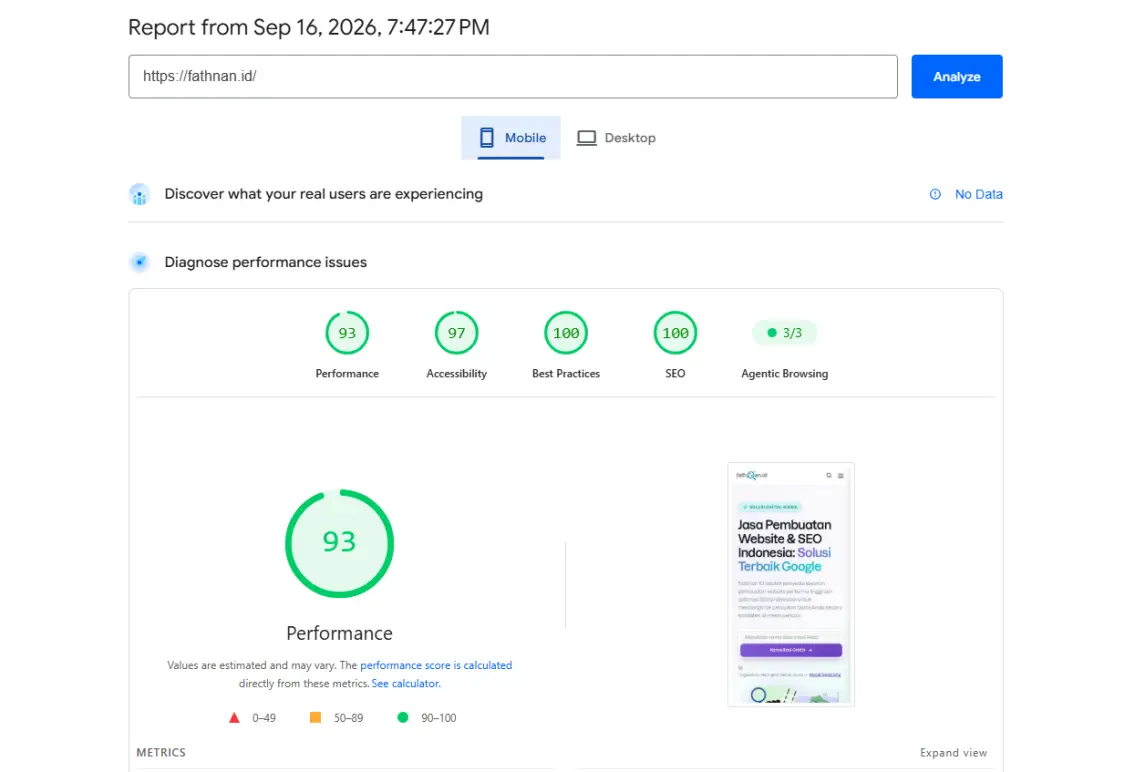Click the Agentic Browsing 3/3 badge
The width and height of the screenshot is (1144, 772).
[784, 333]
